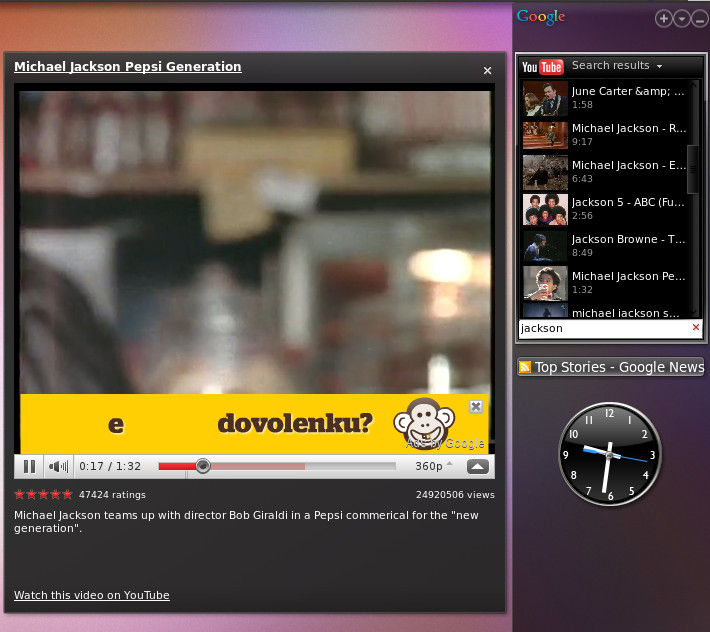Click the analog clock gadget
710x632 pixels.
pyautogui.click(x=609, y=454)
